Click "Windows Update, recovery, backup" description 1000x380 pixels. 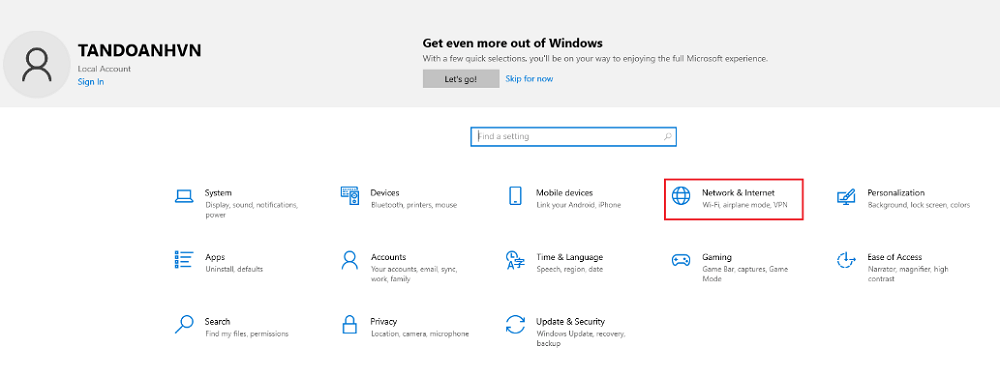click(x=582, y=339)
